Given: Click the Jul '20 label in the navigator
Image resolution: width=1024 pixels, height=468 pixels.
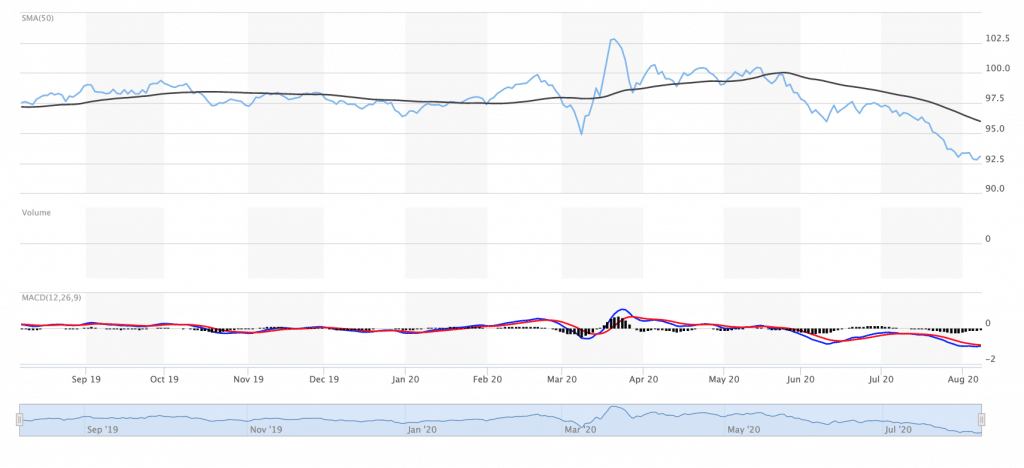Looking at the screenshot, I should pyautogui.click(x=899, y=429).
